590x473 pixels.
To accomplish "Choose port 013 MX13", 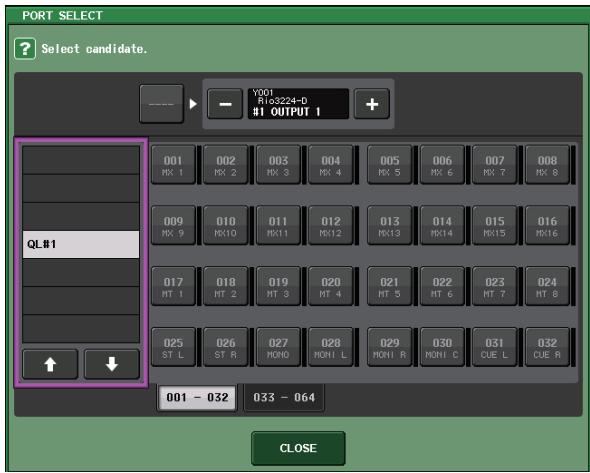I will point(389,225).
